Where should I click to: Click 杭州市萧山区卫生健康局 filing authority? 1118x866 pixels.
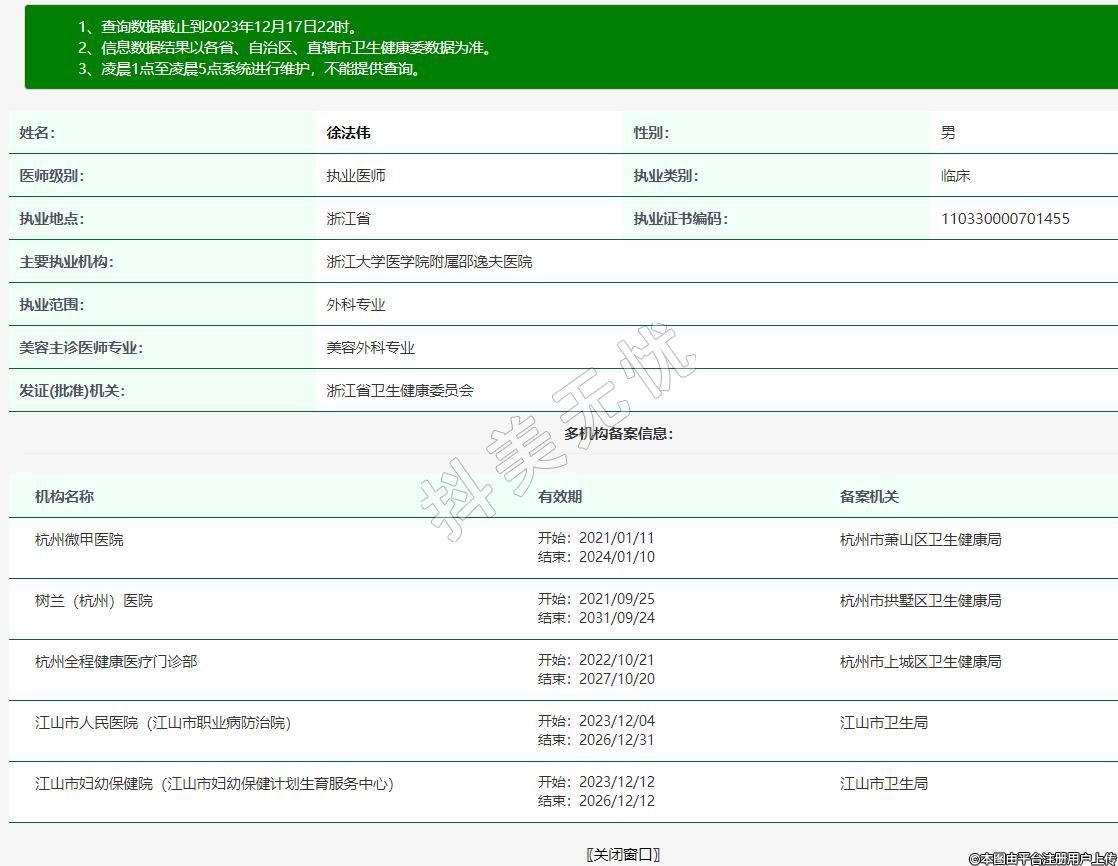click(920, 540)
